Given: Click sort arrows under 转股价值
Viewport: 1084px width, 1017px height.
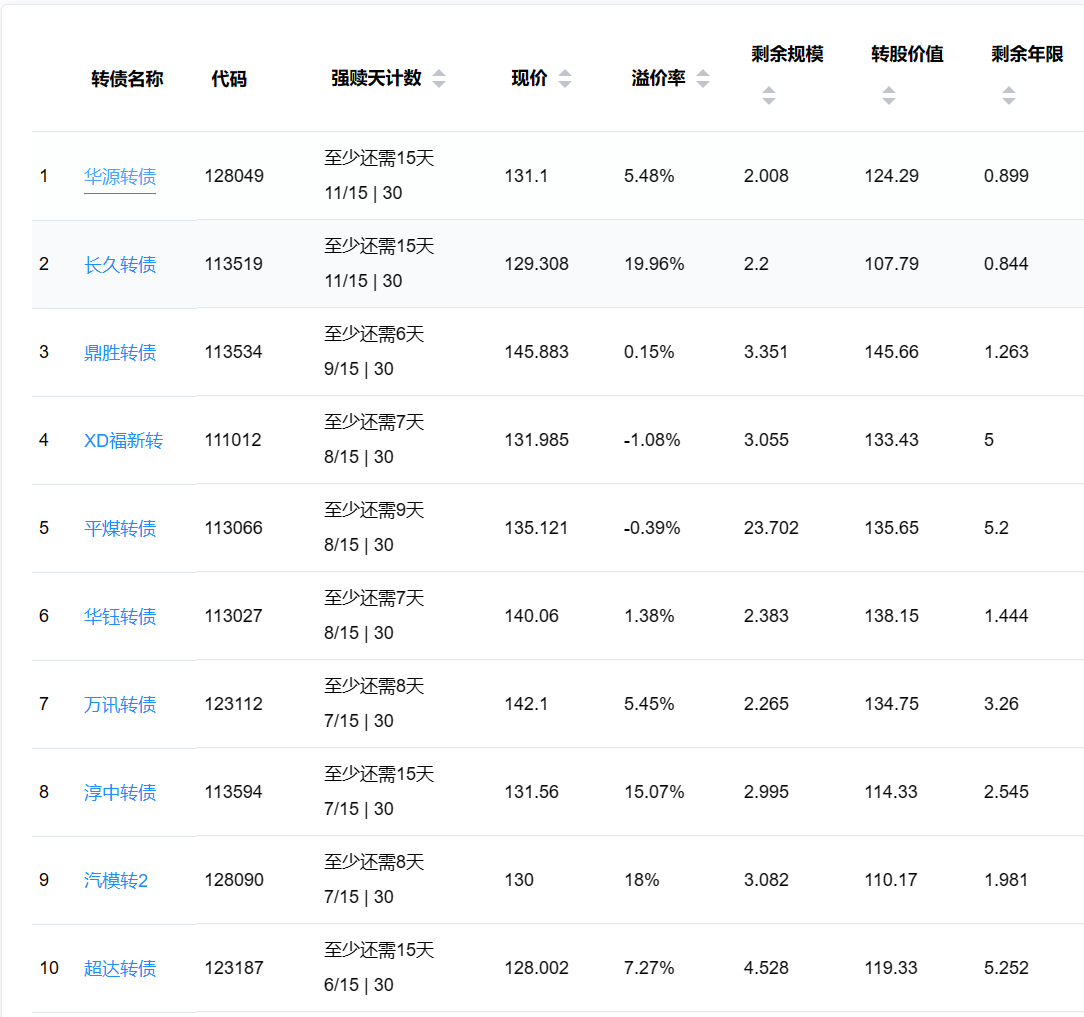Looking at the screenshot, I should pos(888,96).
